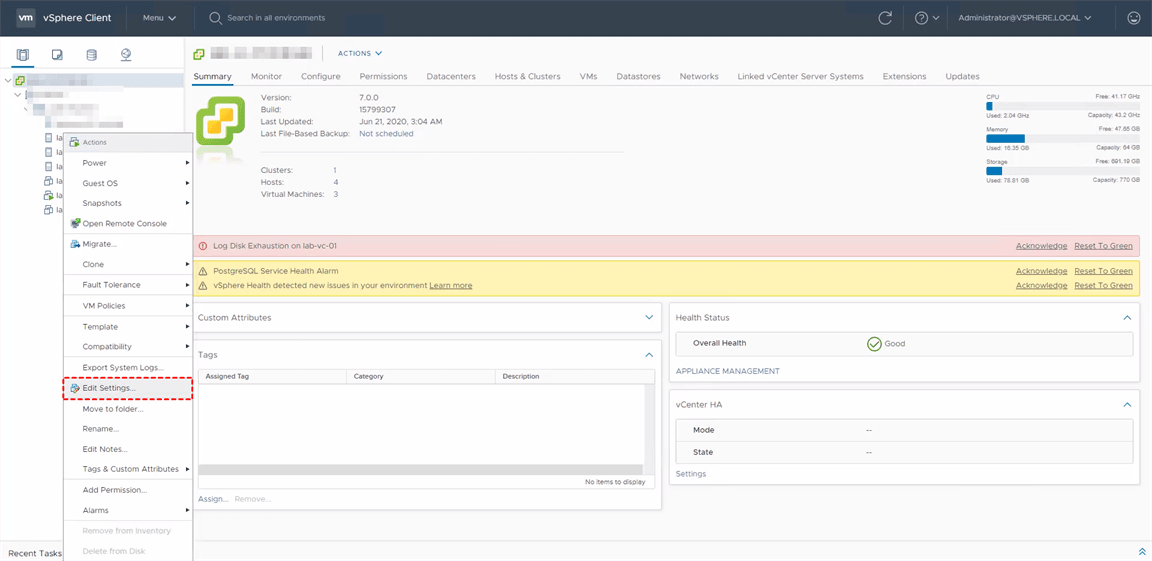This screenshot has height=561, width=1152.
Task: Select Edit Settings in context menu
Action: [x=109, y=388]
